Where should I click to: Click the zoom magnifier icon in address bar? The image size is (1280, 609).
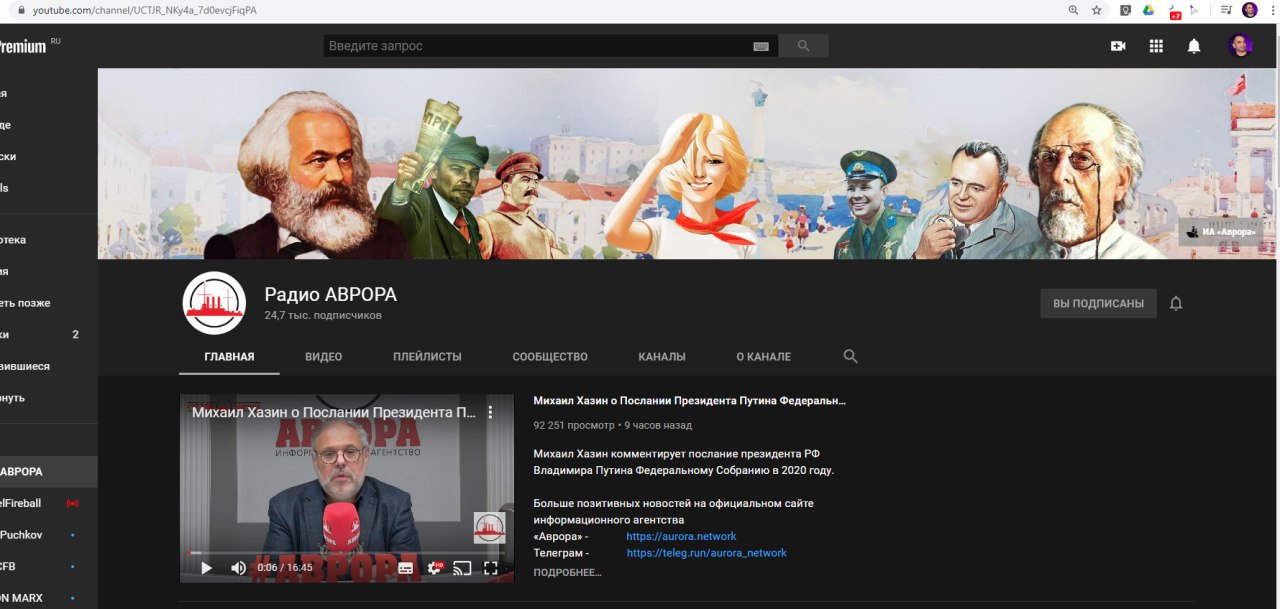point(1074,10)
